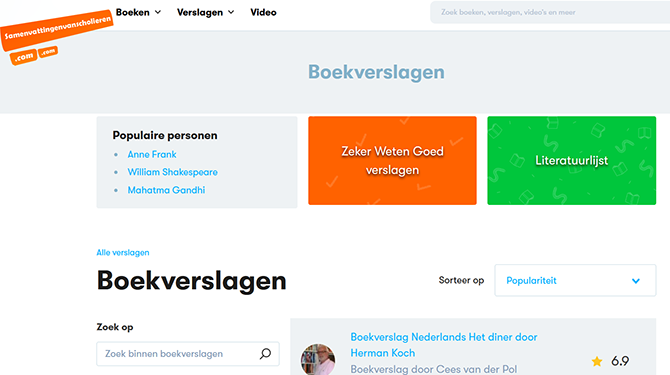Expand the Verslagen menu
The width and height of the screenshot is (670, 375).
click(x=206, y=12)
